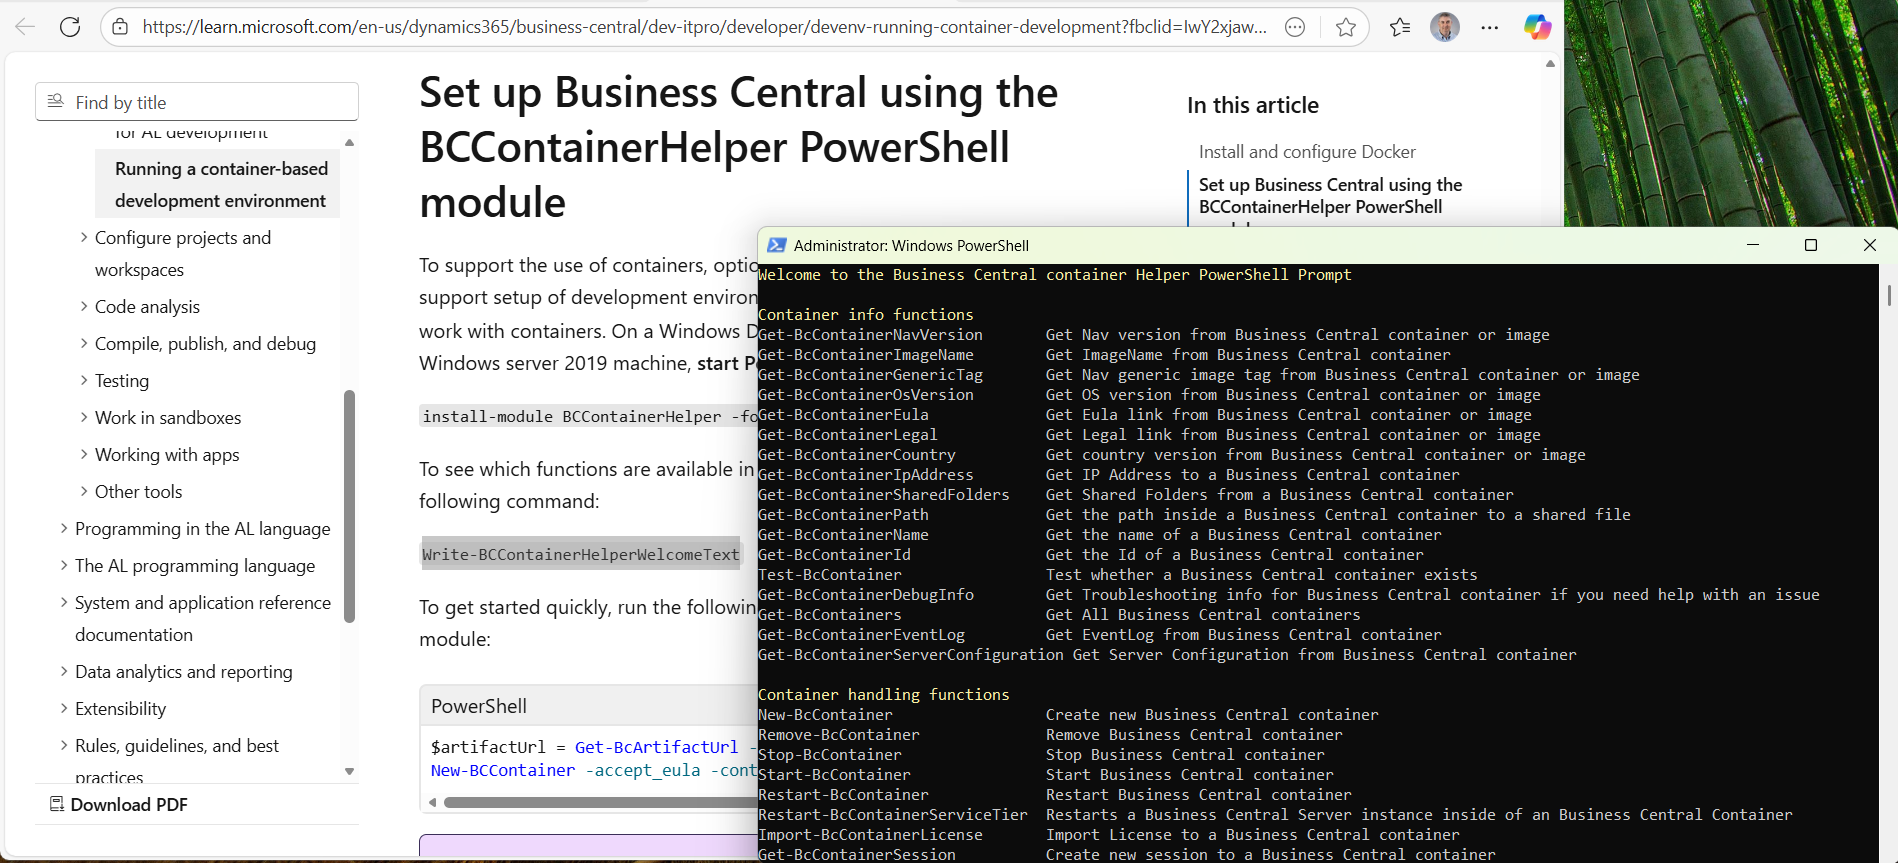Click install-module BCContainerHelper command

pos(589,416)
